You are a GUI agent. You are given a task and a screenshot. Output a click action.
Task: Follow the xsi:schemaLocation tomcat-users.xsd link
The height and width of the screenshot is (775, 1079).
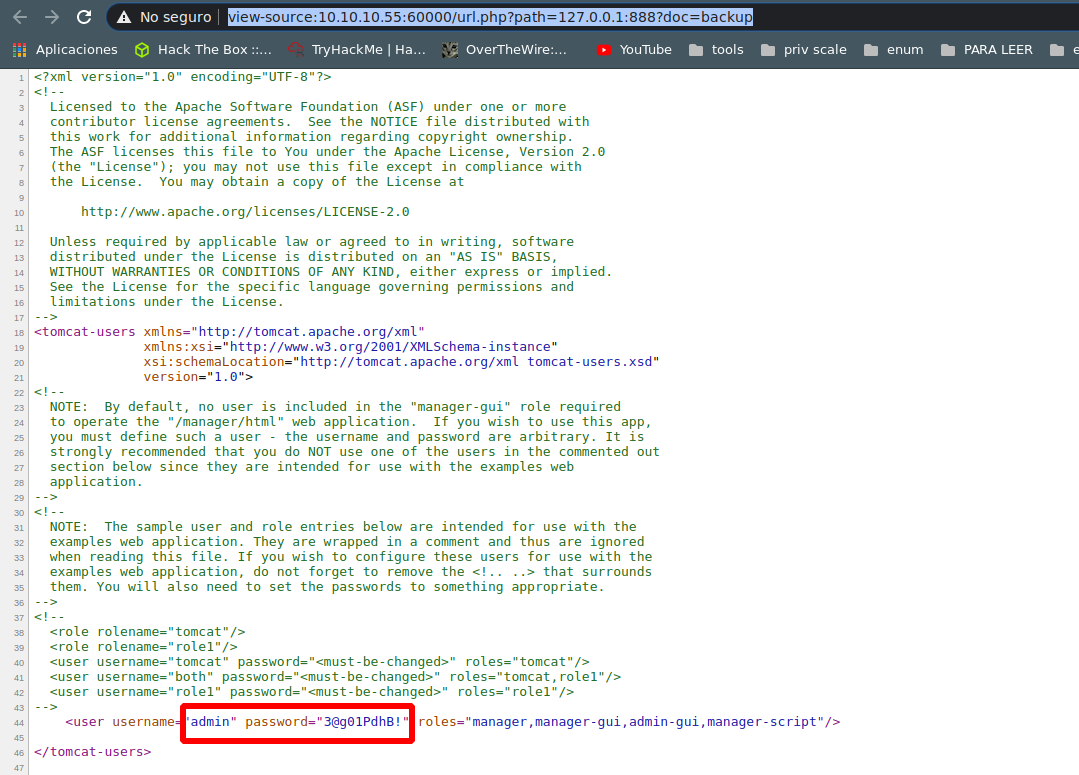pyautogui.click(x=476, y=362)
